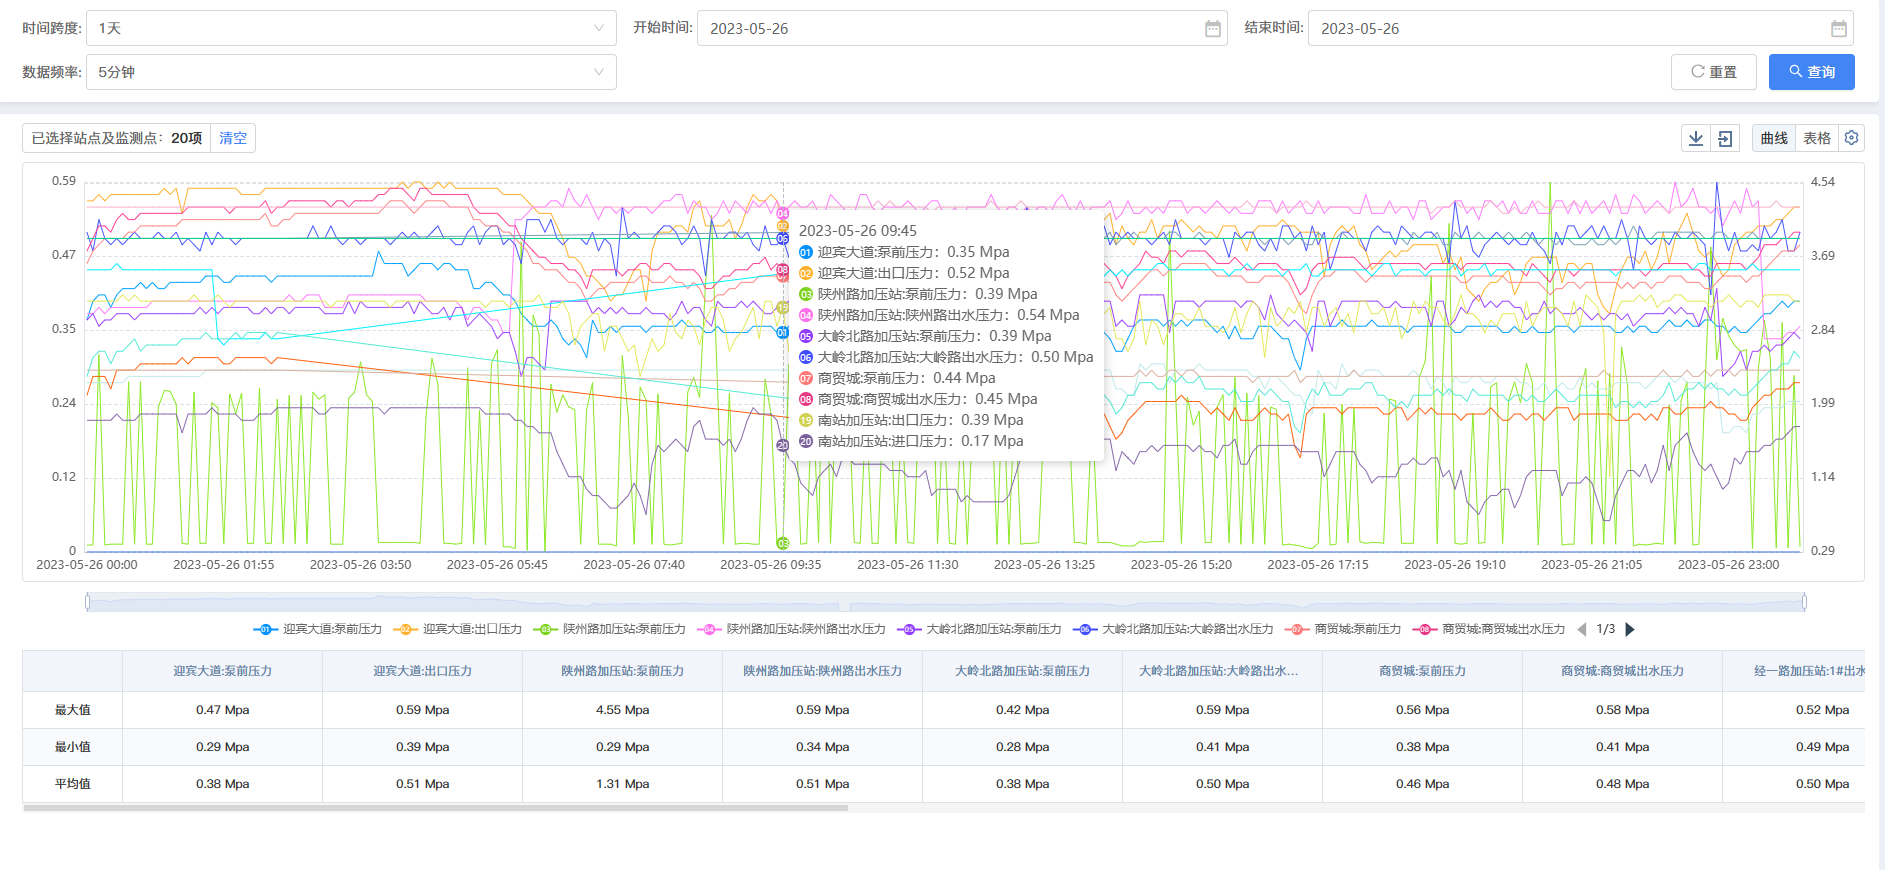1885x870 pixels.
Task: Switch to the 表格 view tab
Action: click(x=1816, y=138)
